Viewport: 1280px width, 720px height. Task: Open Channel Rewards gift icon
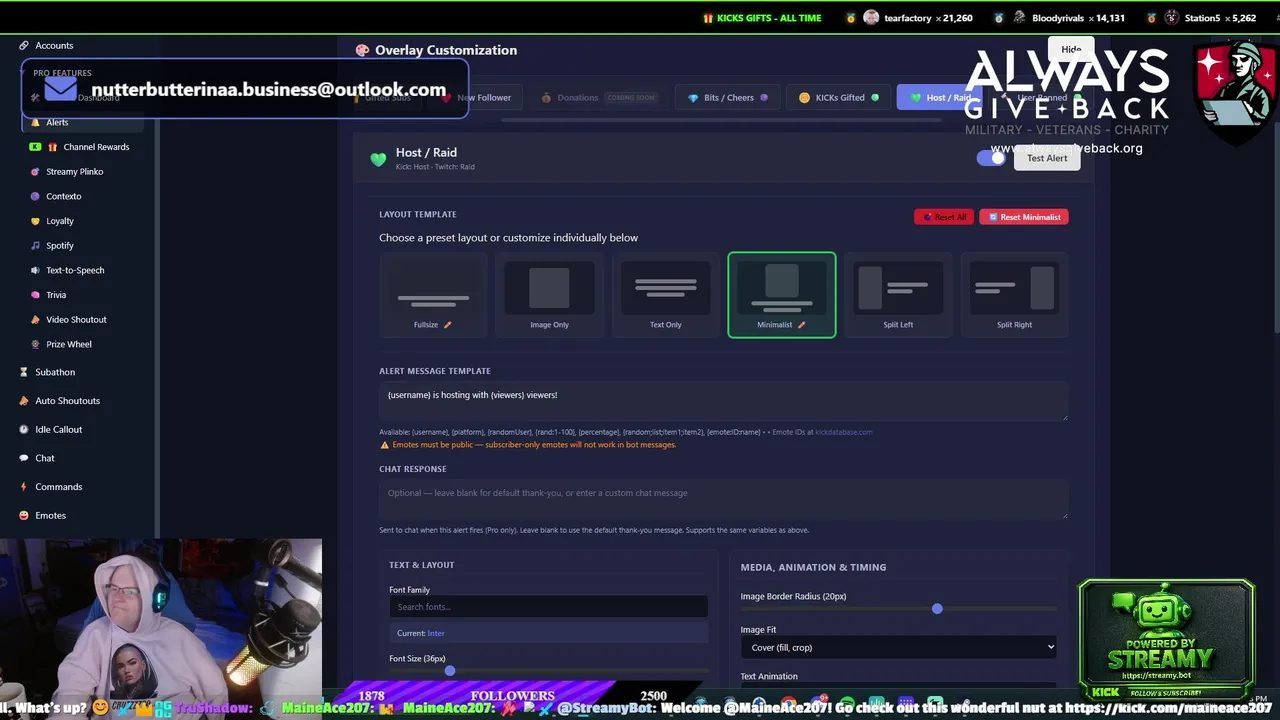tap(53, 147)
